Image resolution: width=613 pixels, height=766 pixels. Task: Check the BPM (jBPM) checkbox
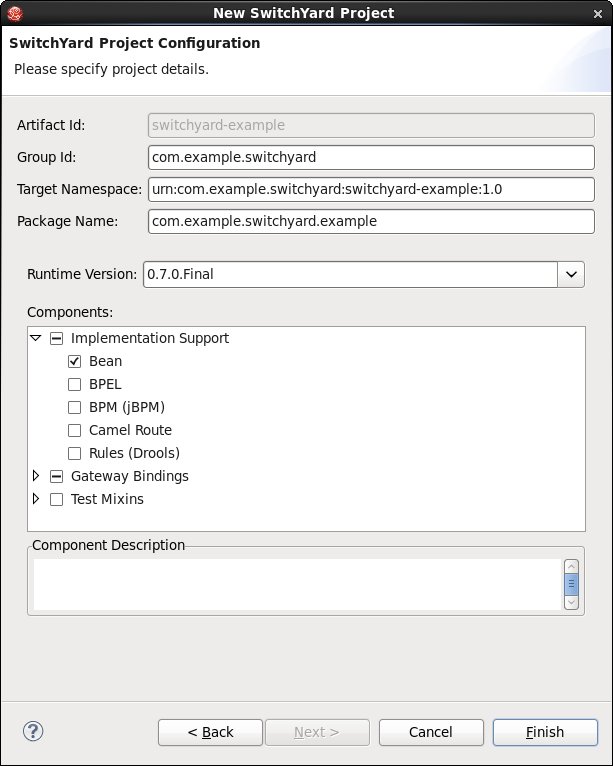tap(74, 407)
